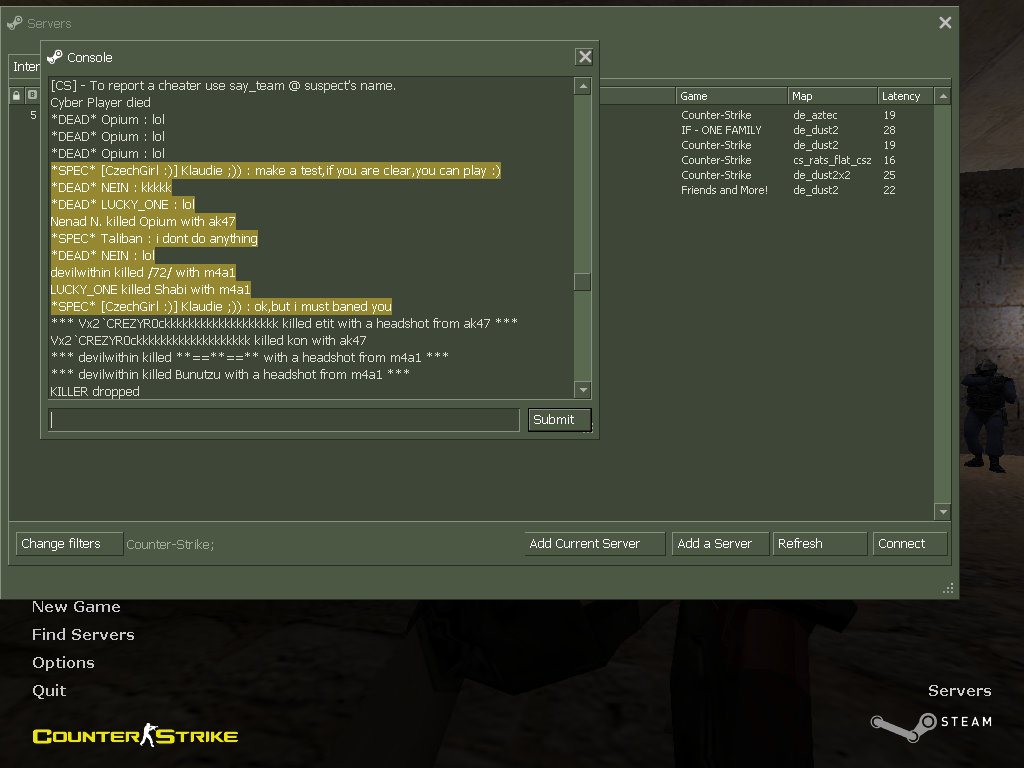This screenshot has height=768, width=1024.
Task: Sort servers by bot column icon
Action: point(32,95)
